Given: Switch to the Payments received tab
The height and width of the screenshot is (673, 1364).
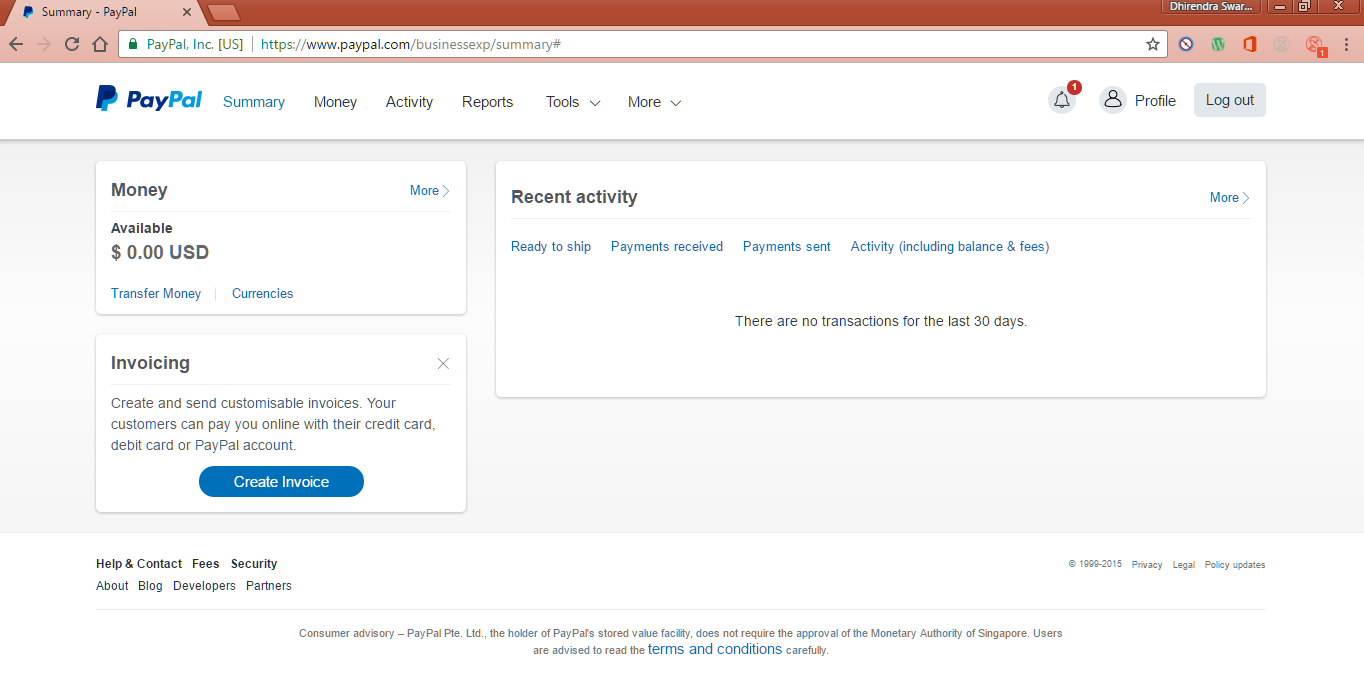Looking at the screenshot, I should [666, 246].
